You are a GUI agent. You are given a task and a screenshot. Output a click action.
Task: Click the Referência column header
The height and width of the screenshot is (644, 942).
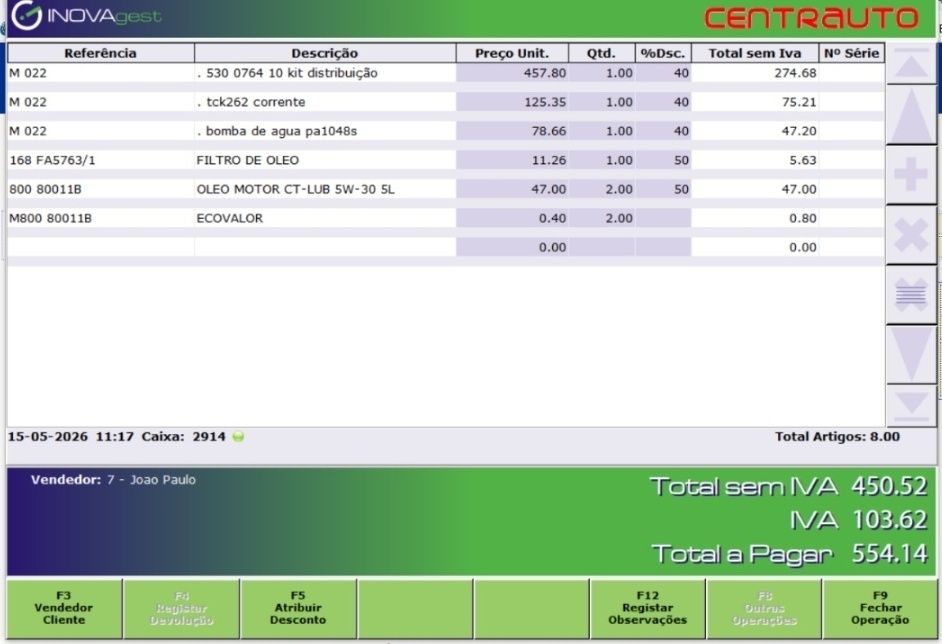click(100, 53)
